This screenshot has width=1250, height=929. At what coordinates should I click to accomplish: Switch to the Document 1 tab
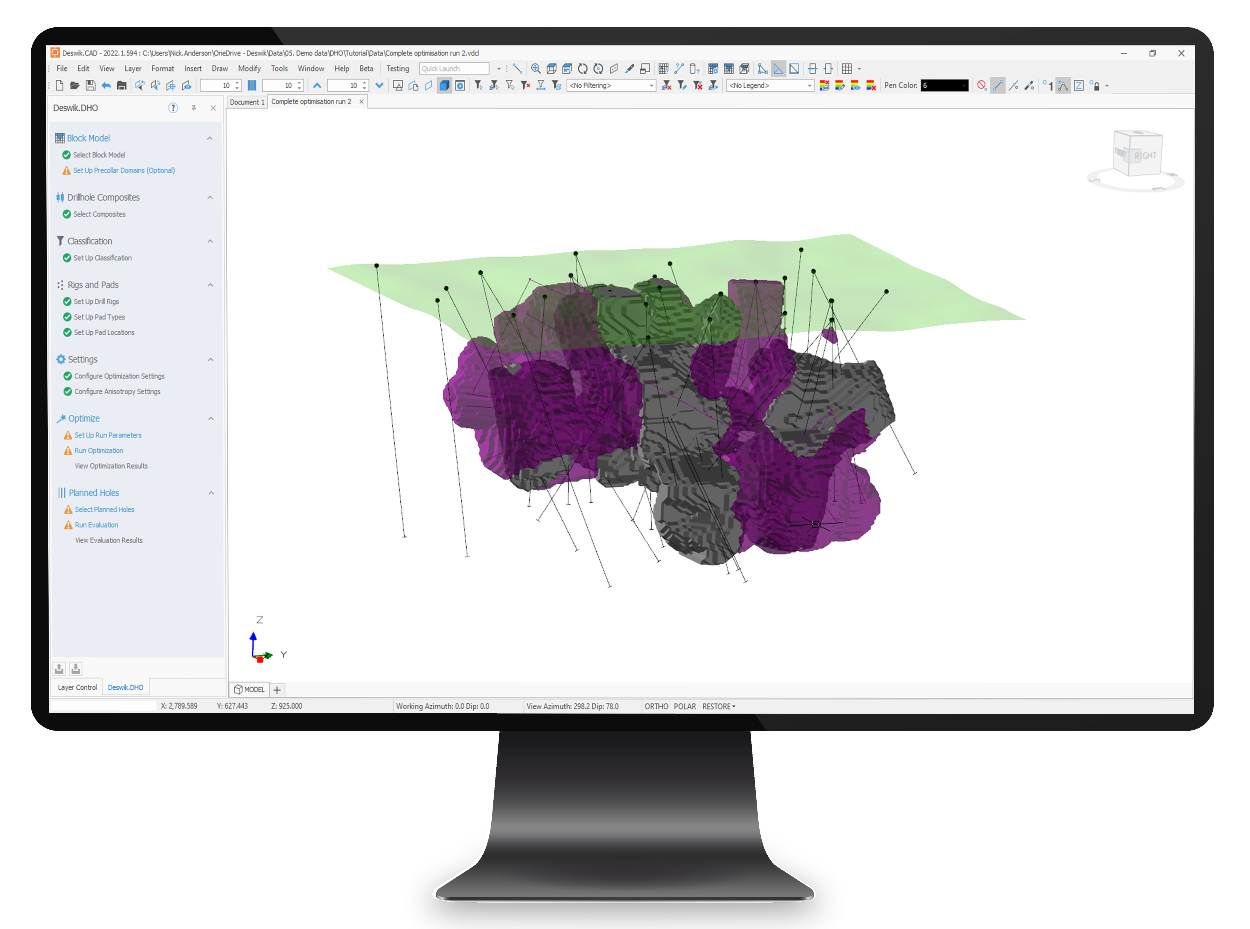click(247, 102)
